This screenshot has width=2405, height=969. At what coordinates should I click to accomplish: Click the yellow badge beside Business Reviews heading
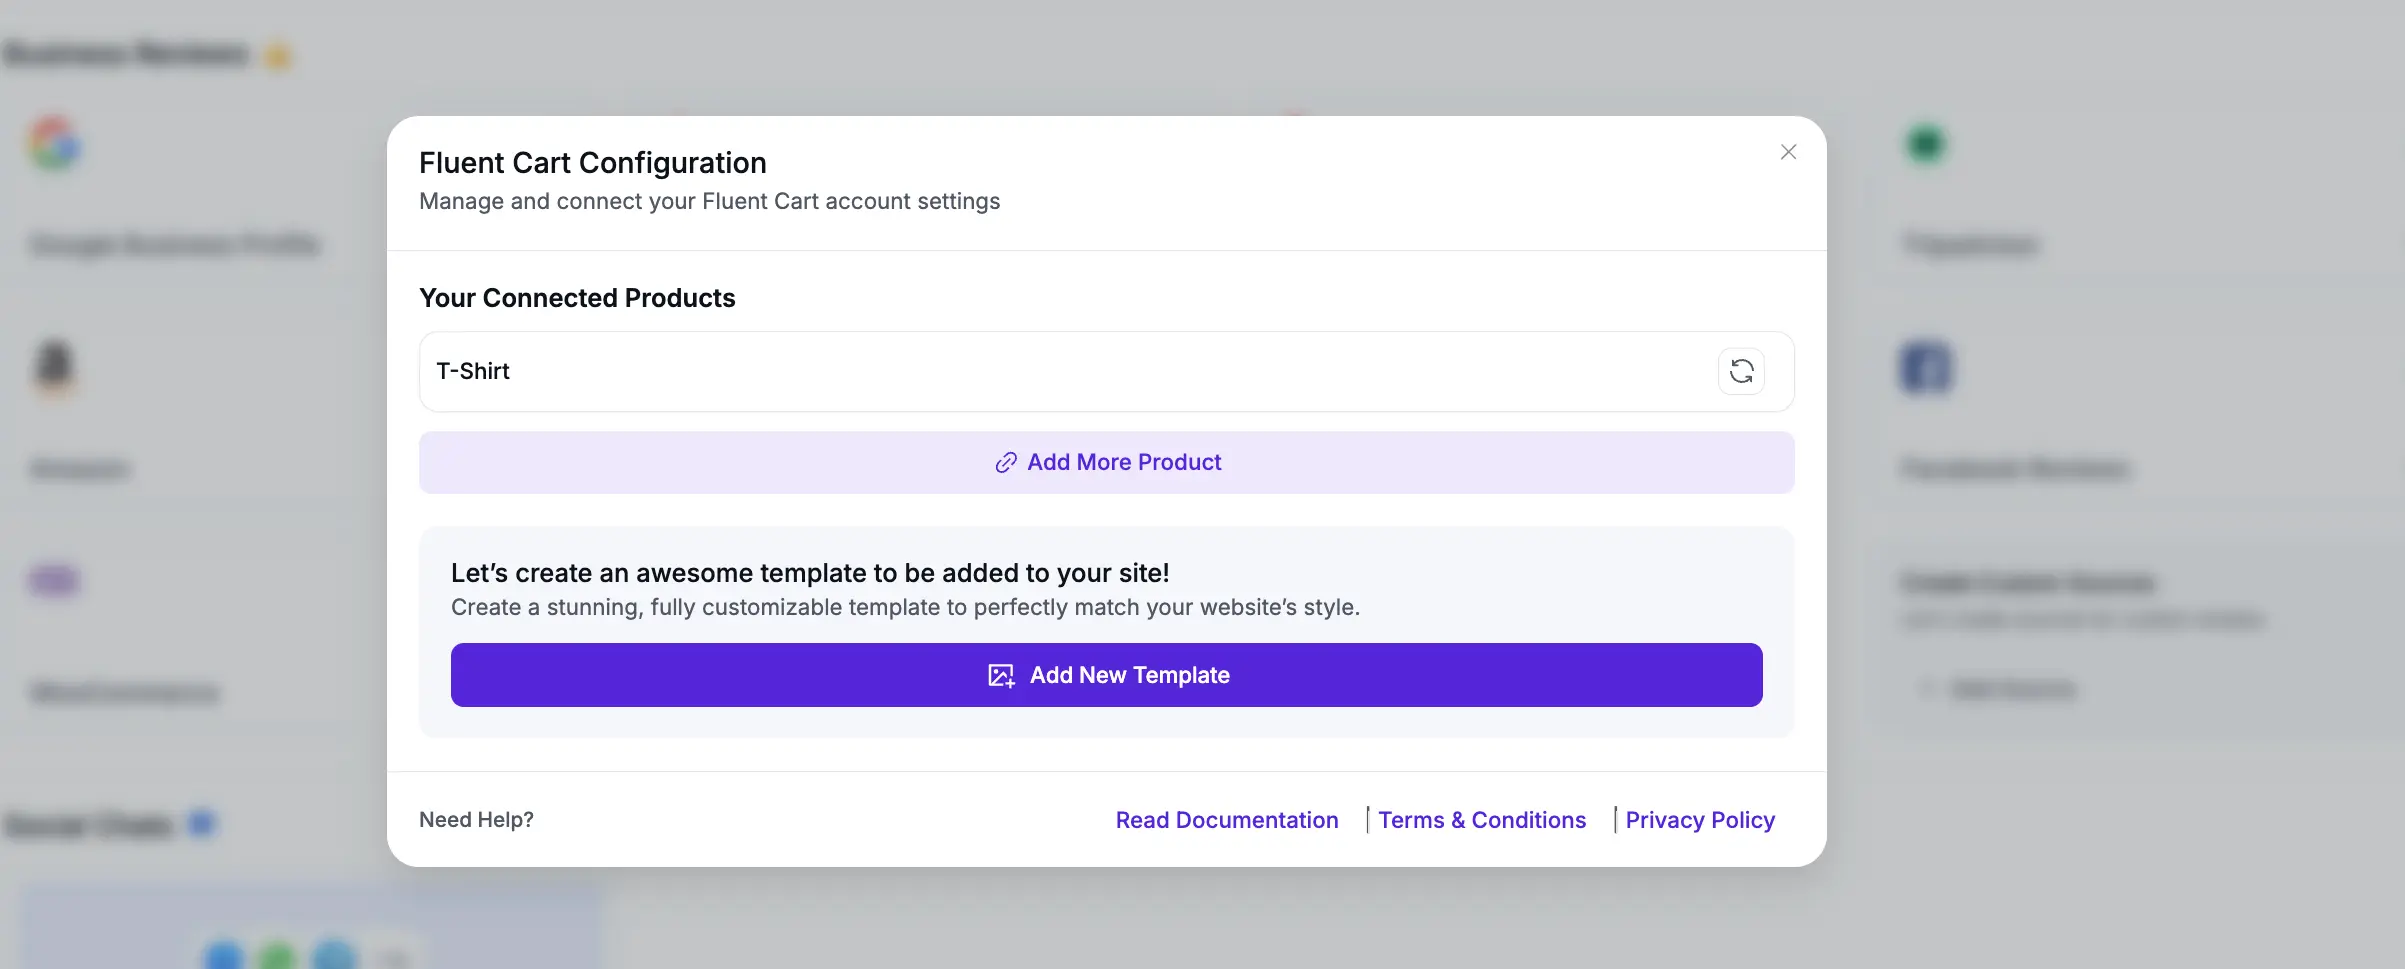[278, 56]
